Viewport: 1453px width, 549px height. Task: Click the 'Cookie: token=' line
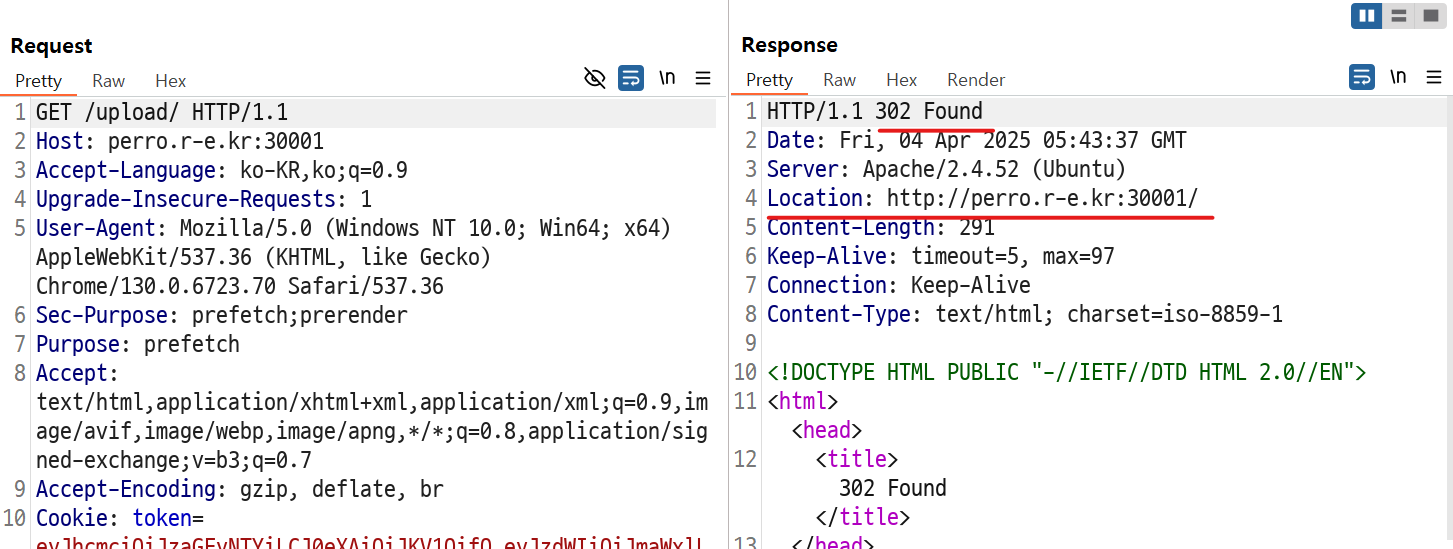click(x=120, y=518)
